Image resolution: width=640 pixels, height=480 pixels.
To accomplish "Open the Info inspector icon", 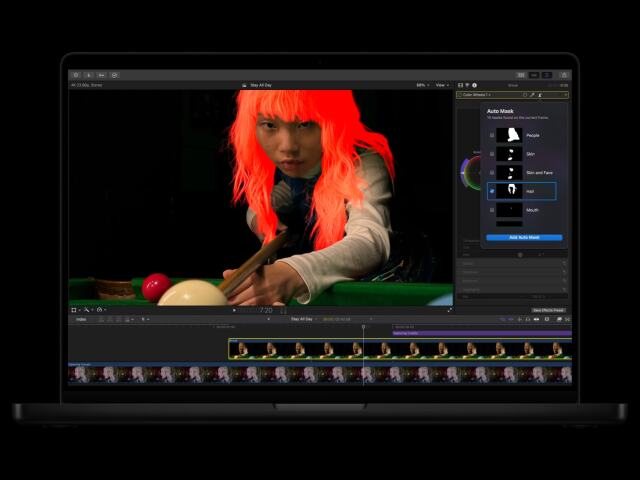I will (474, 85).
